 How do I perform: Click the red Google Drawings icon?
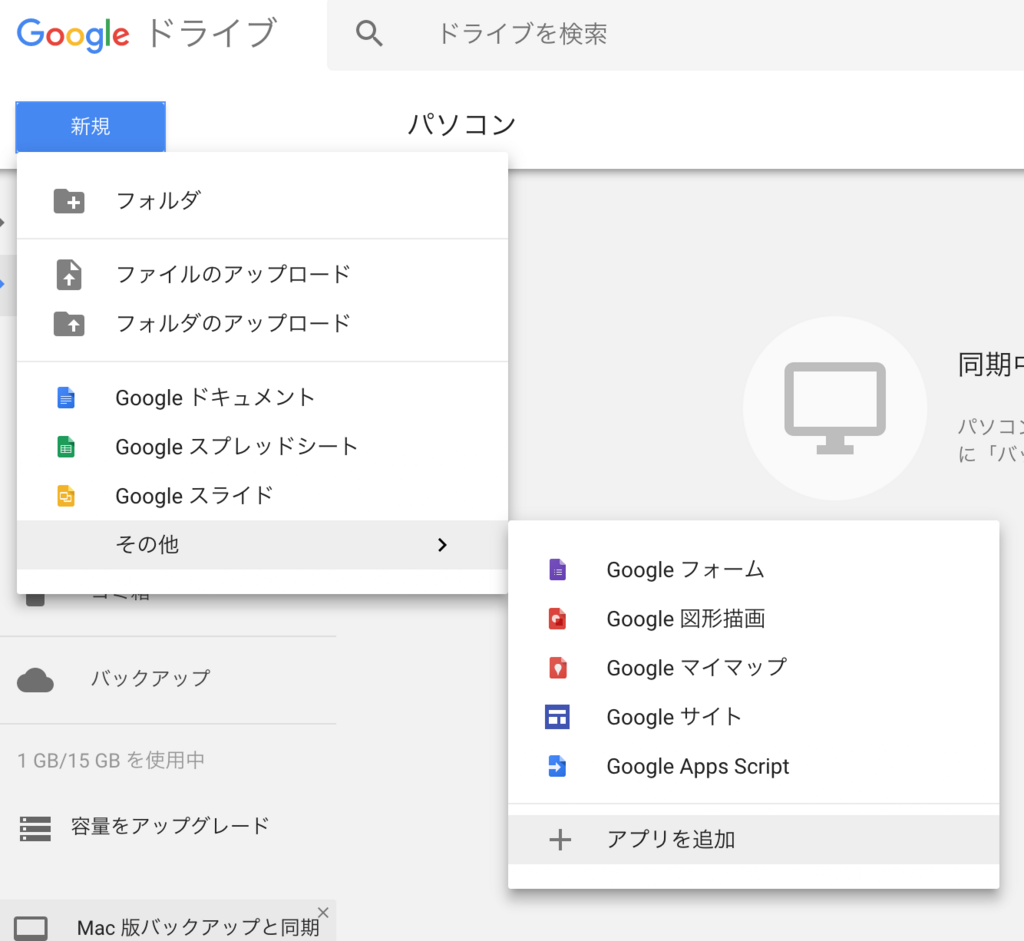click(557, 618)
